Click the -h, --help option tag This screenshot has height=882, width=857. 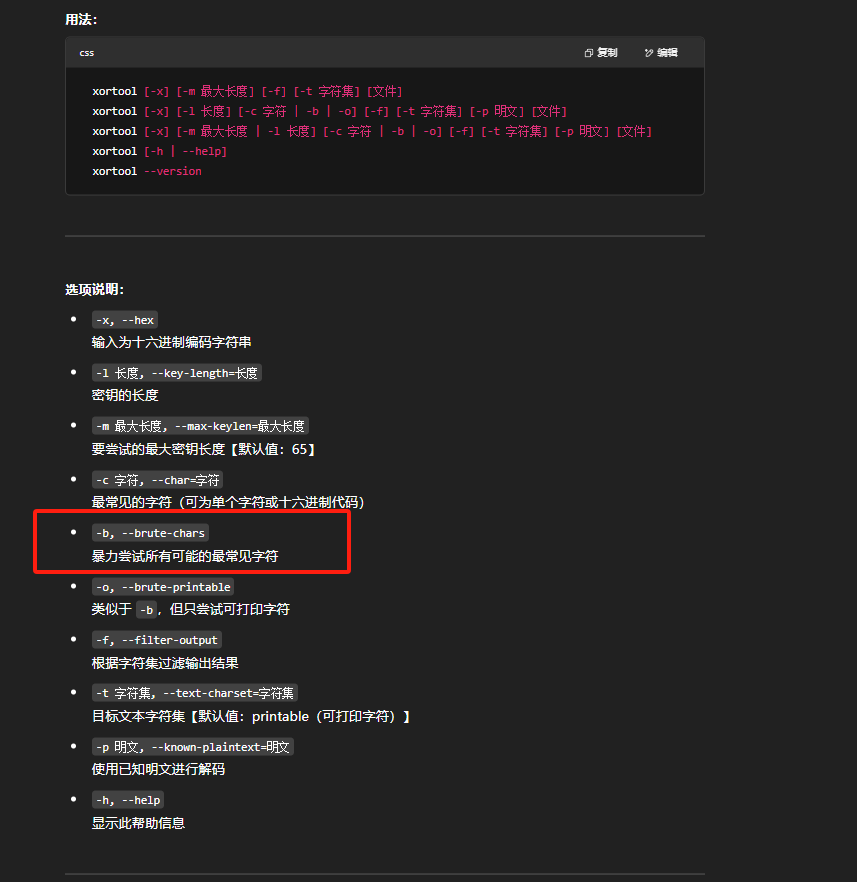[x=128, y=800]
